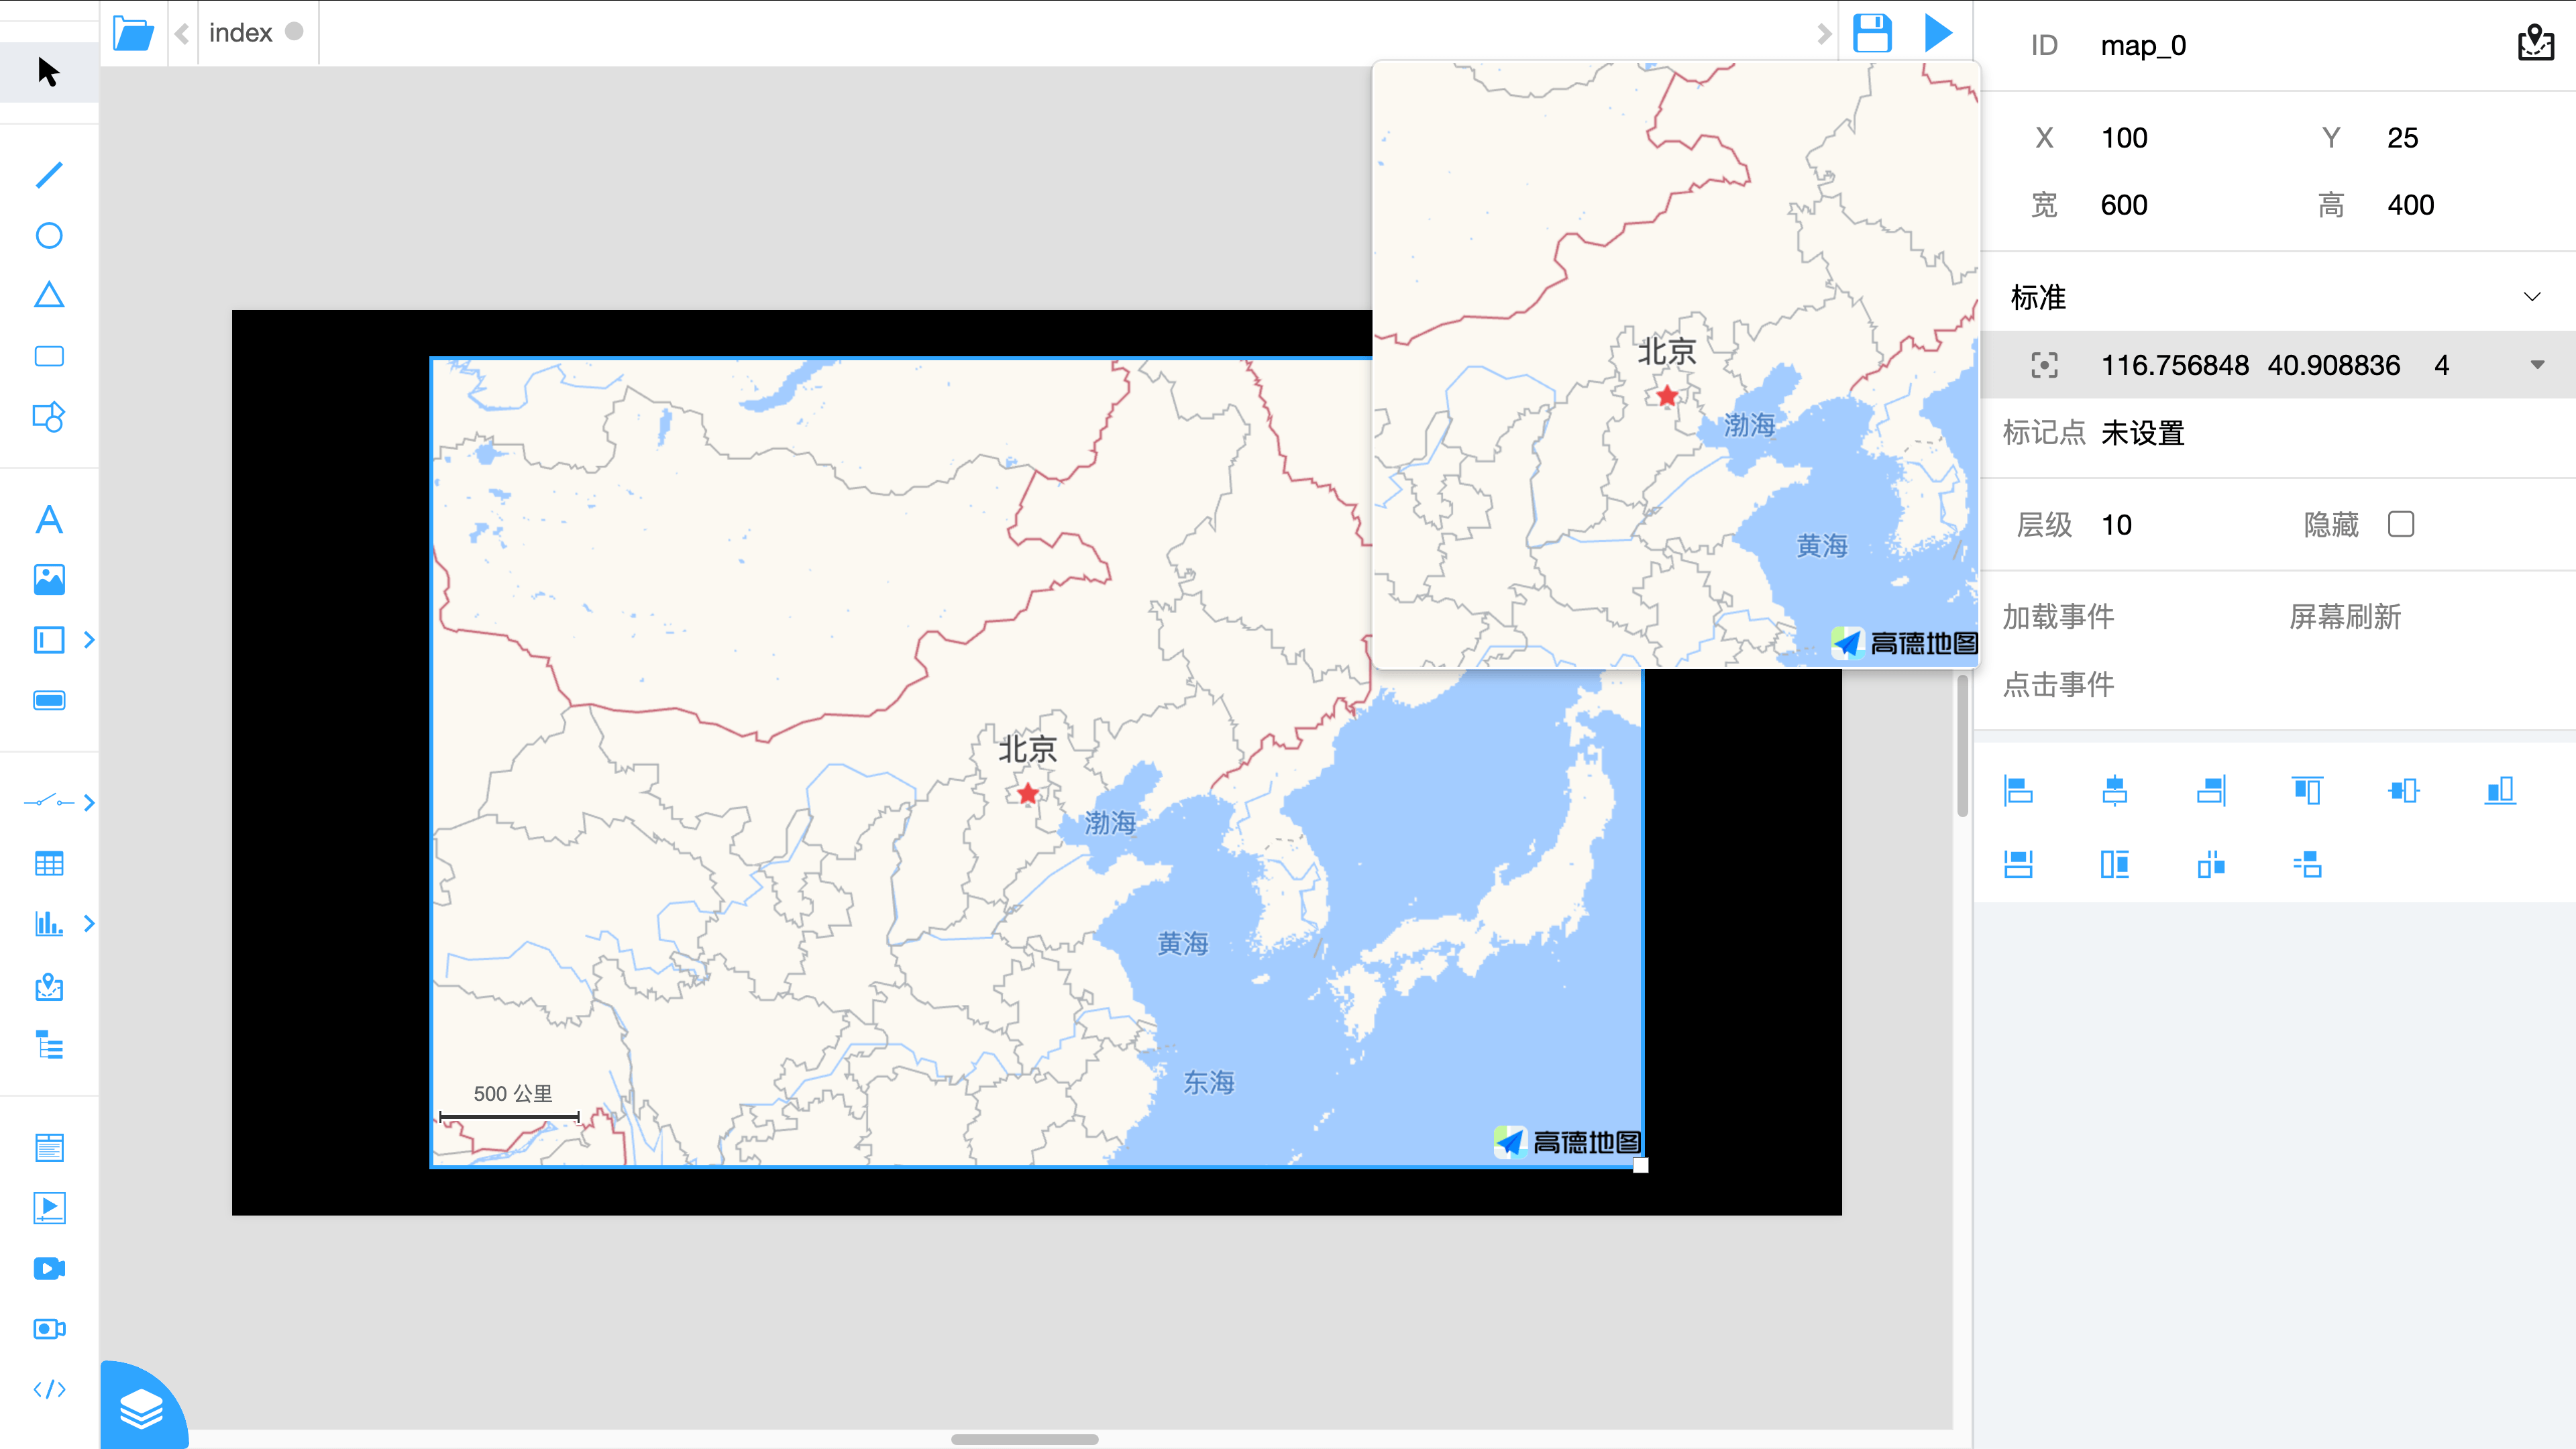Select the circle shape tool
Screen dimensions: 2576x1449
tap(49, 235)
